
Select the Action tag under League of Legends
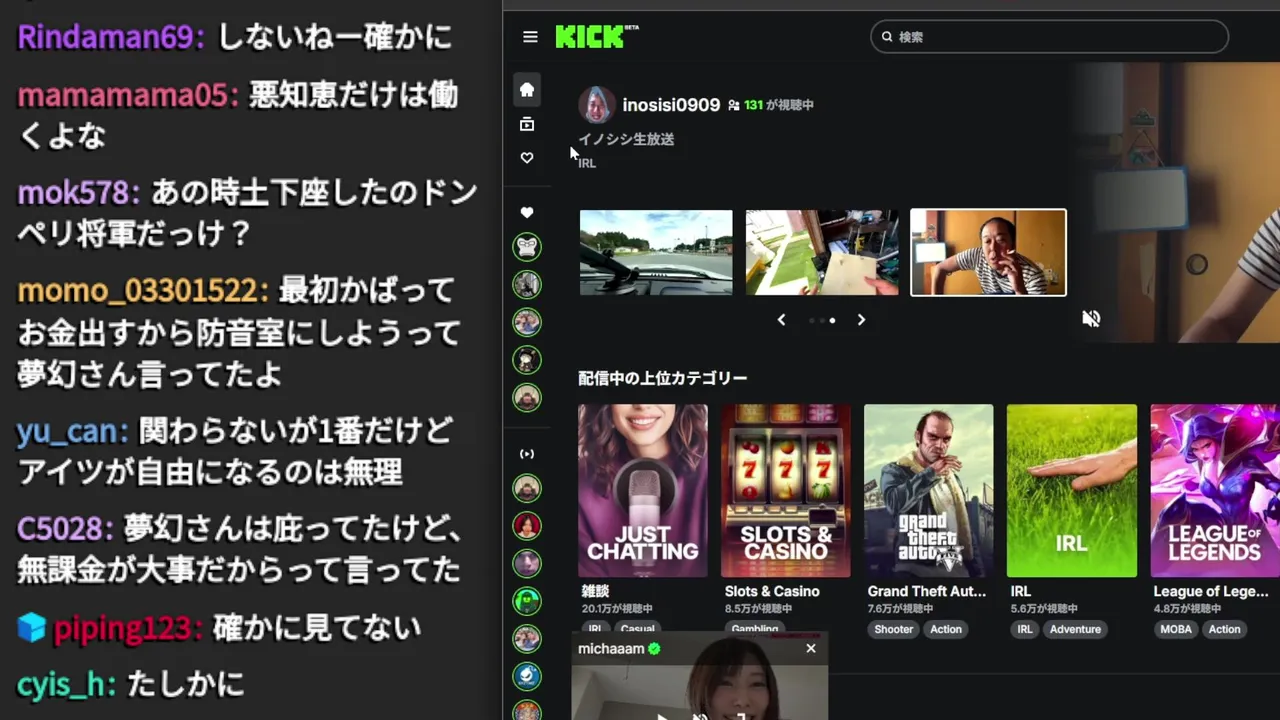tap(1224, 629)
